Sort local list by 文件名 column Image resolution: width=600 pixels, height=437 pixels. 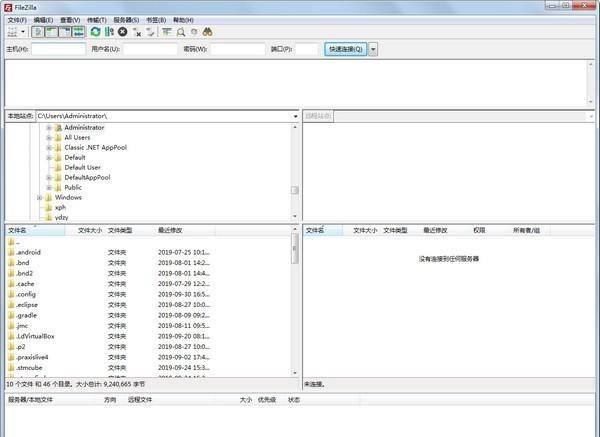36,230
